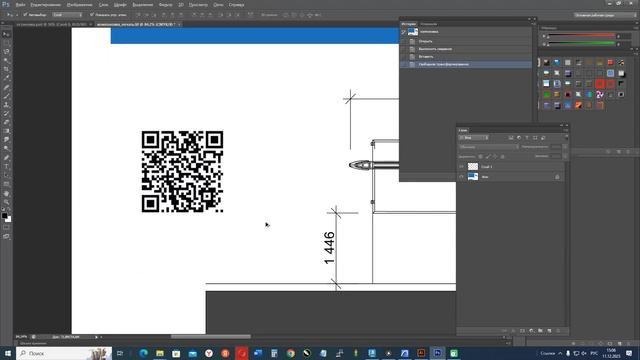Add a layer mask in Layers panel

pyautogui.click(x=522, y=331)
